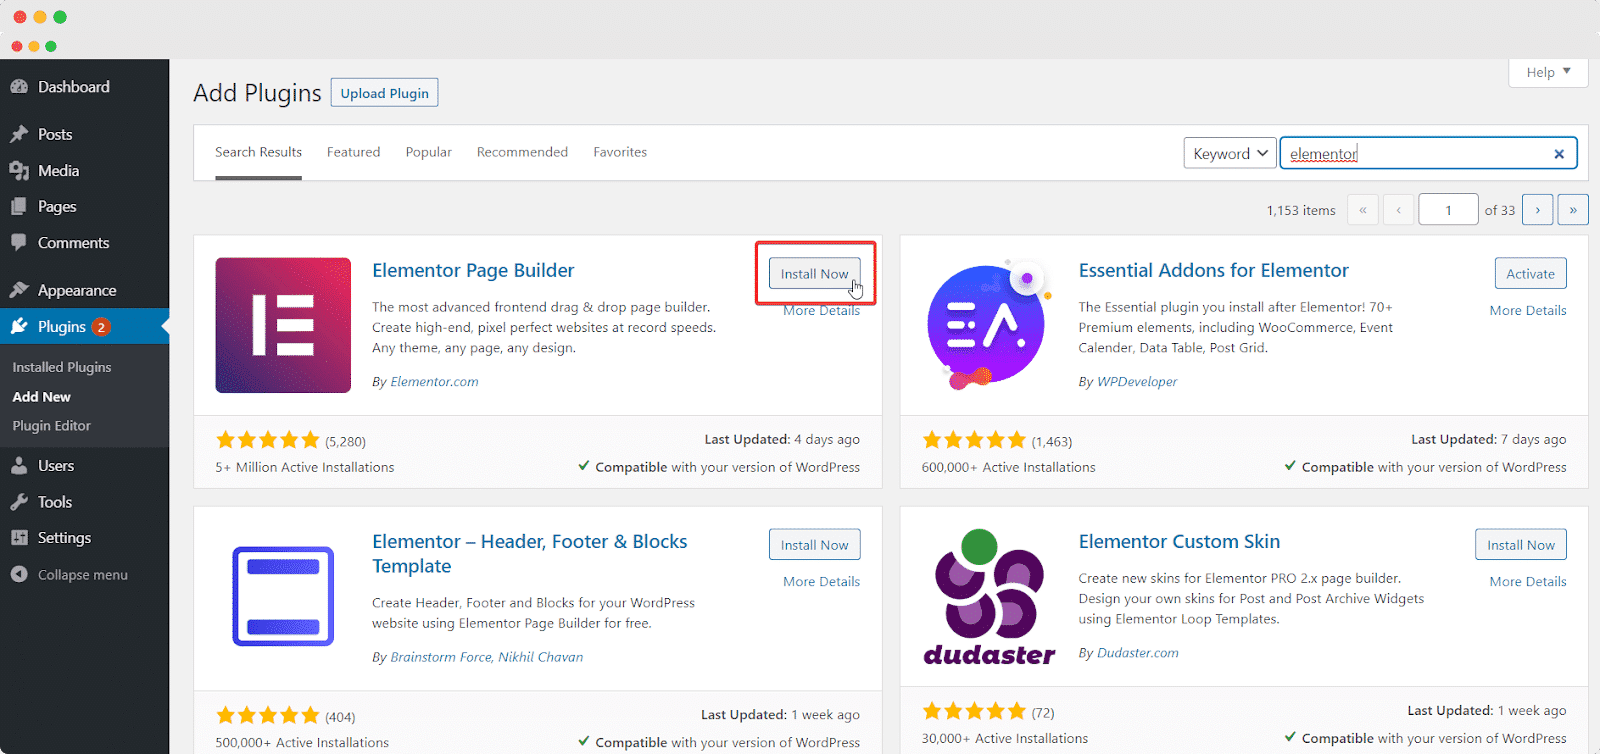Click the Collapse menu arrow icon
Viewport: 1600px width, 754px height.
click(19, 575)
